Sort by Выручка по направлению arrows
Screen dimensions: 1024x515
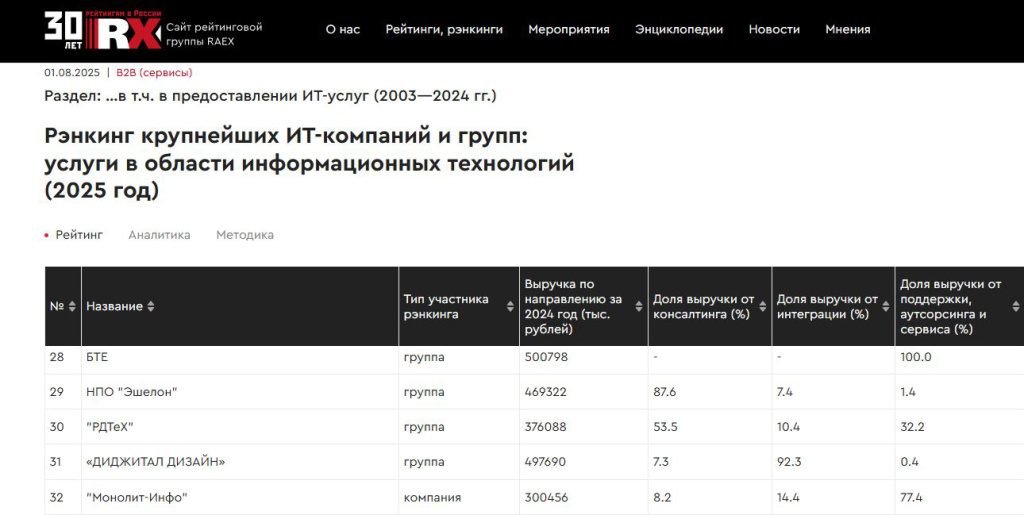639,306
